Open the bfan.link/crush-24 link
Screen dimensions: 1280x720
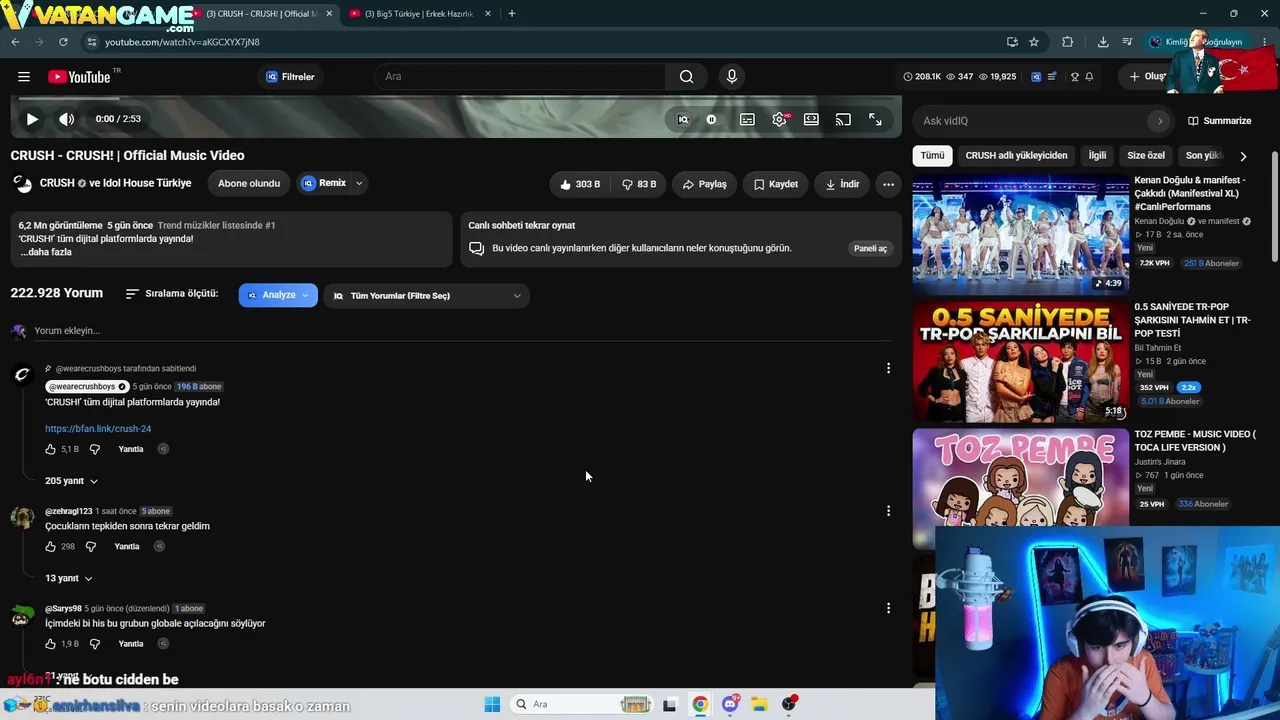(98, 429)
